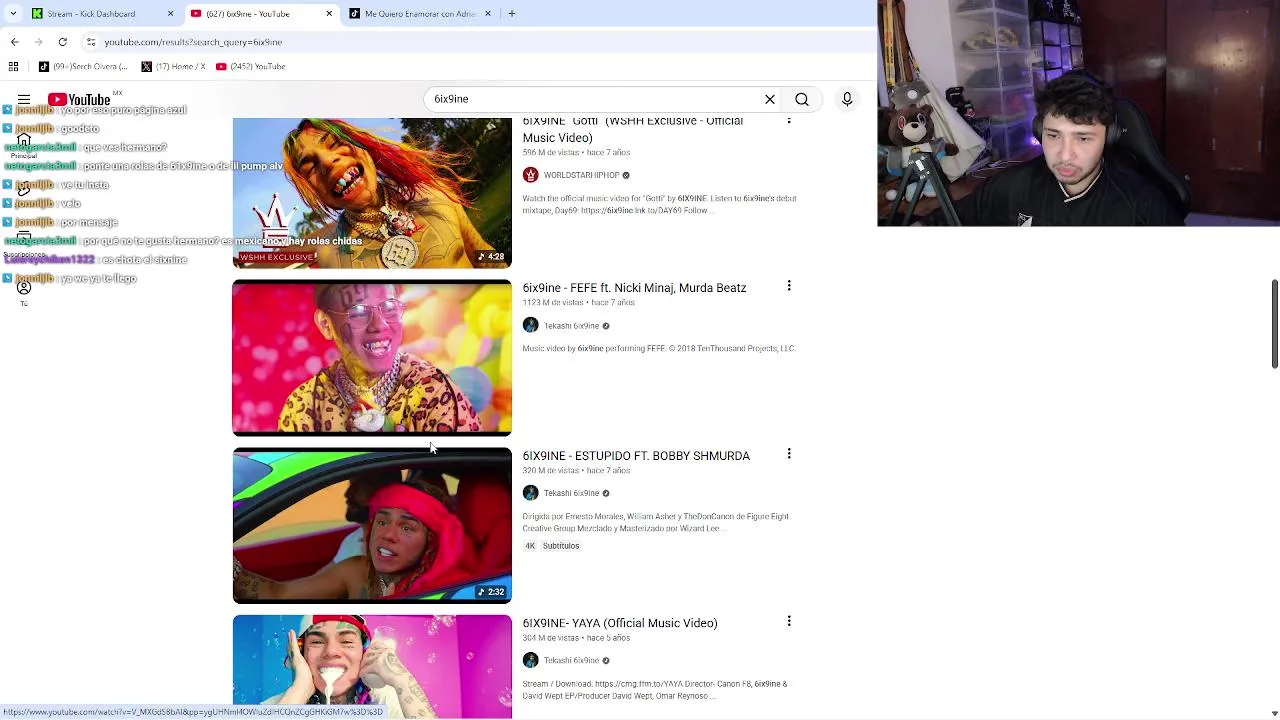Open the Serch Olvera TikTok bookmark
Screen dimensions: 1280x720
[x=83, y=66]
